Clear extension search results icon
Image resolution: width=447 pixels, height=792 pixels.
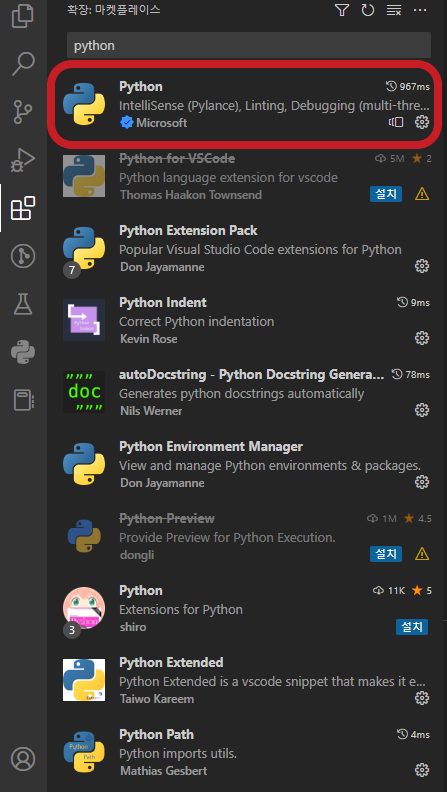point(393,10)
